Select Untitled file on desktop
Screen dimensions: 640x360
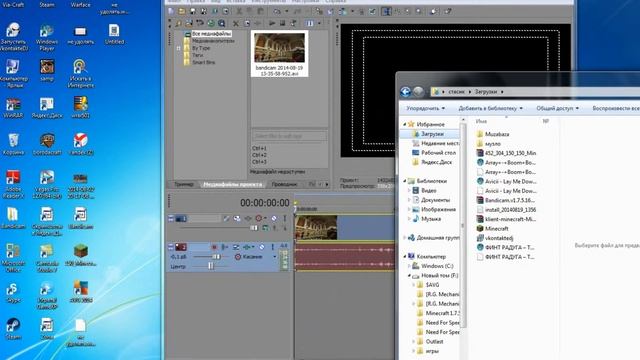point(114,33)
